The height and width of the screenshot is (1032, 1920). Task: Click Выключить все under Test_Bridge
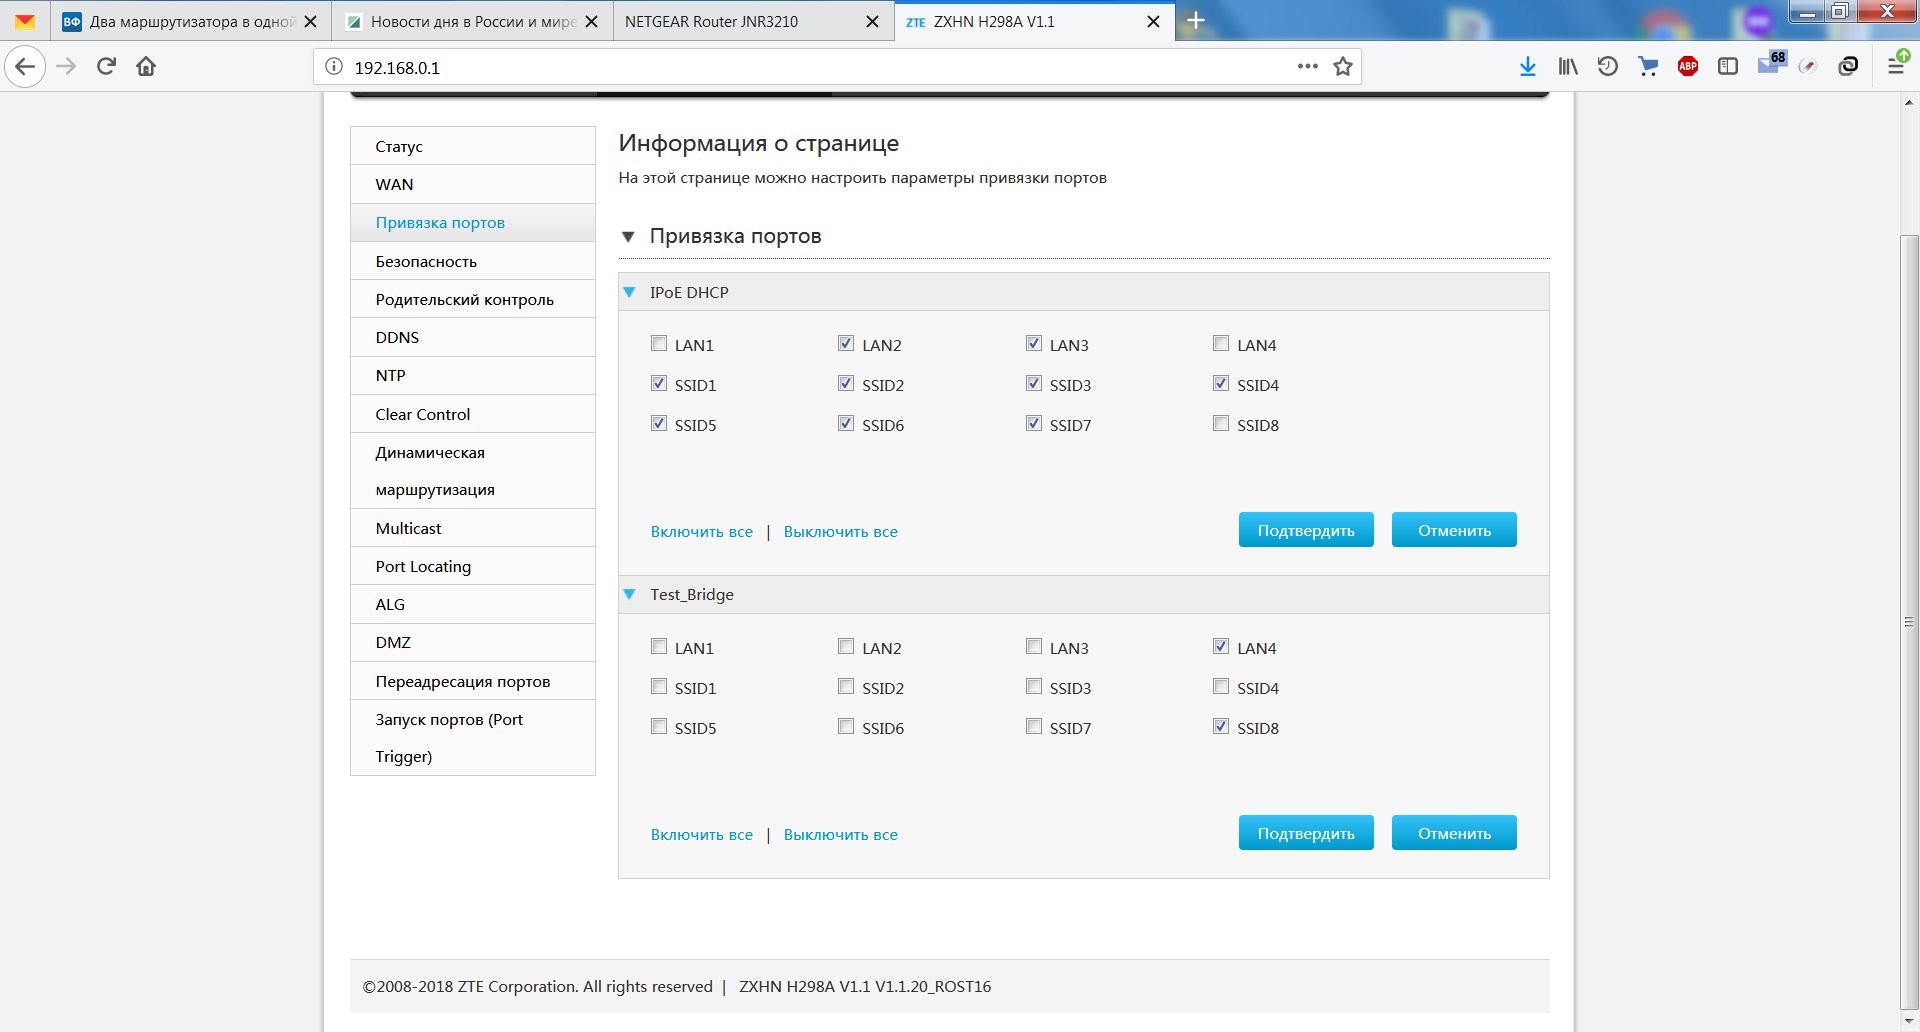point(840,835)
